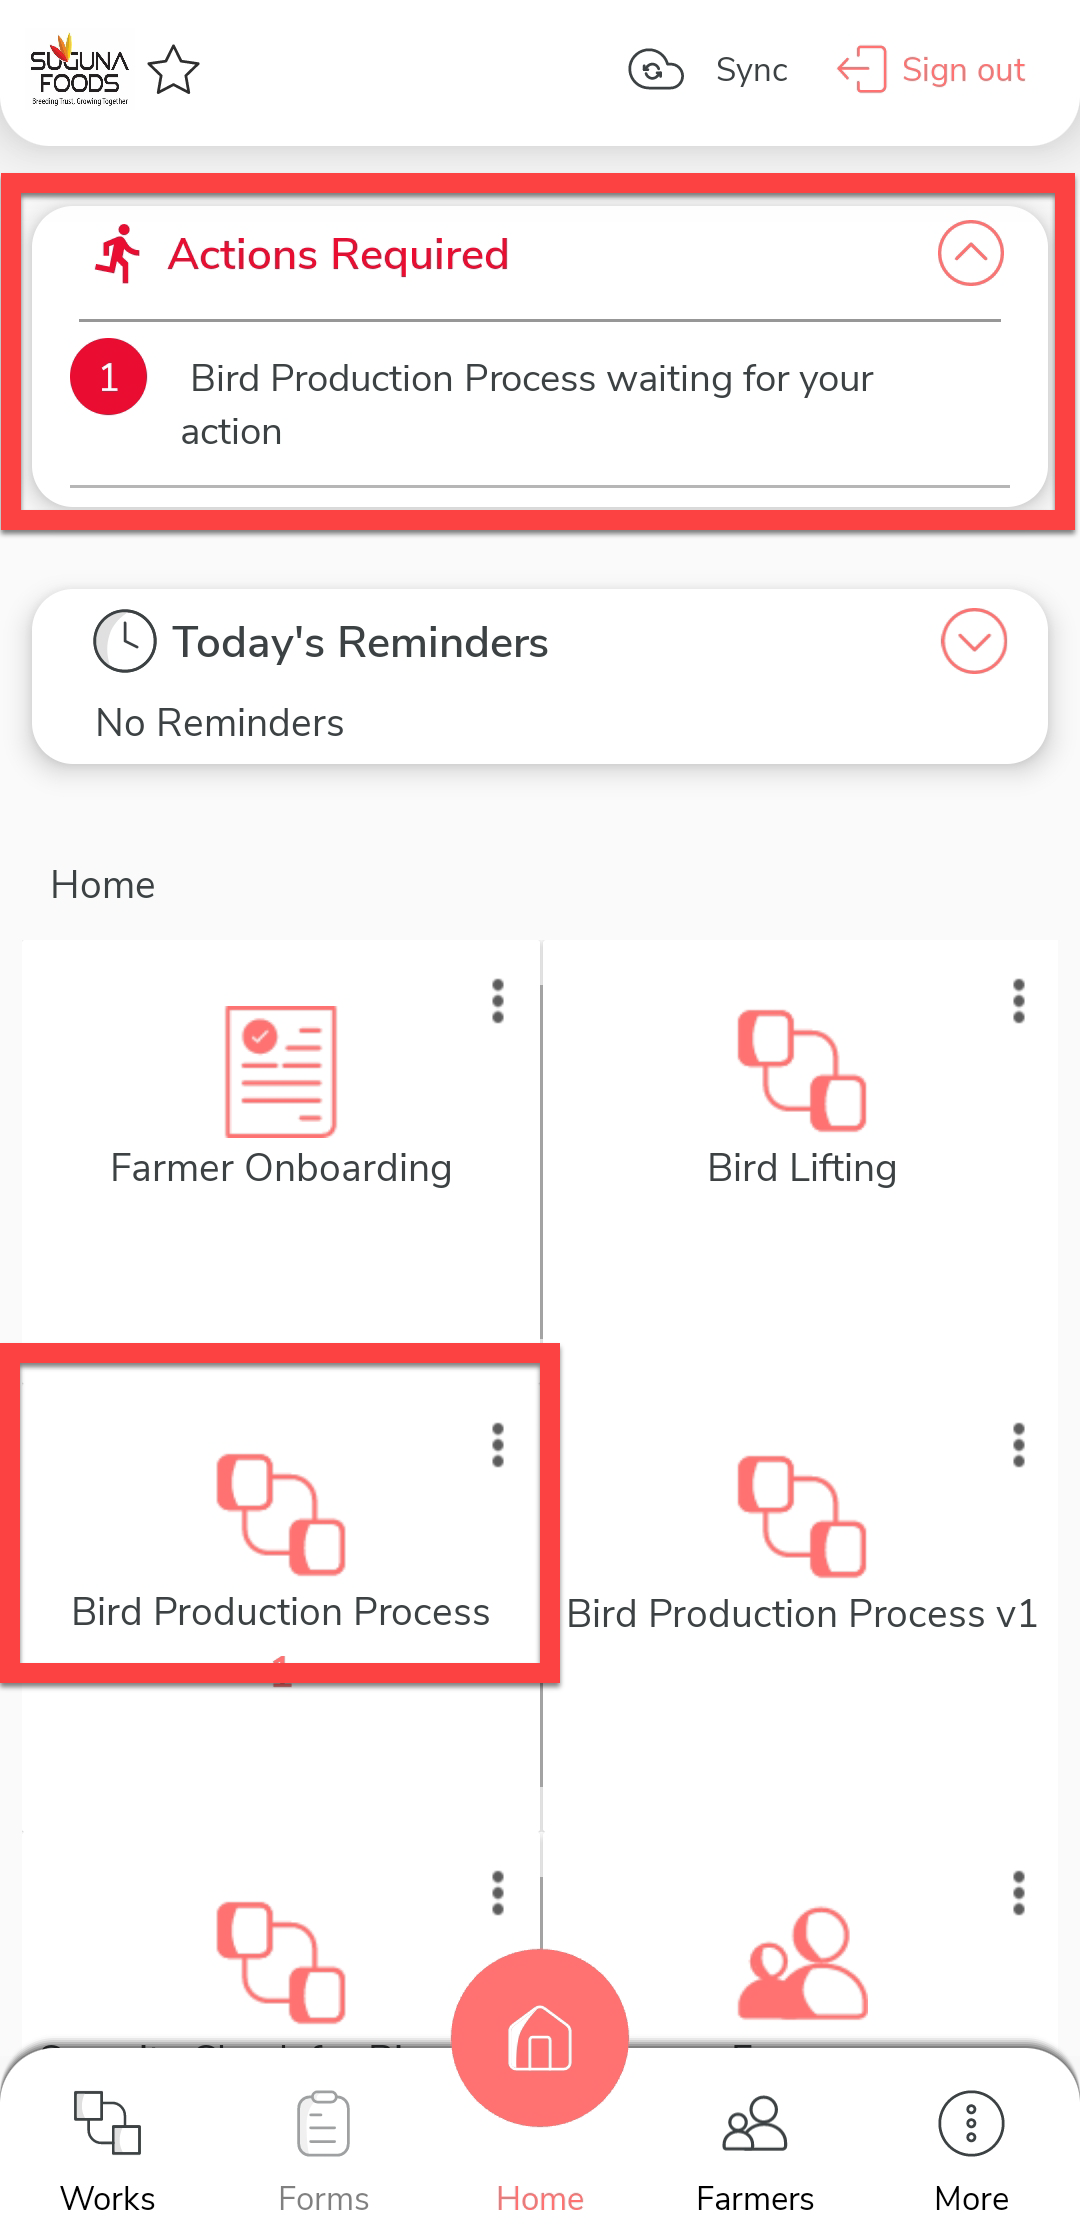The height and width of the screenshot is (2226, 1080).
Task: Open Bird Lifting three-dot menu
Action: click(x=1019, y=1001)
